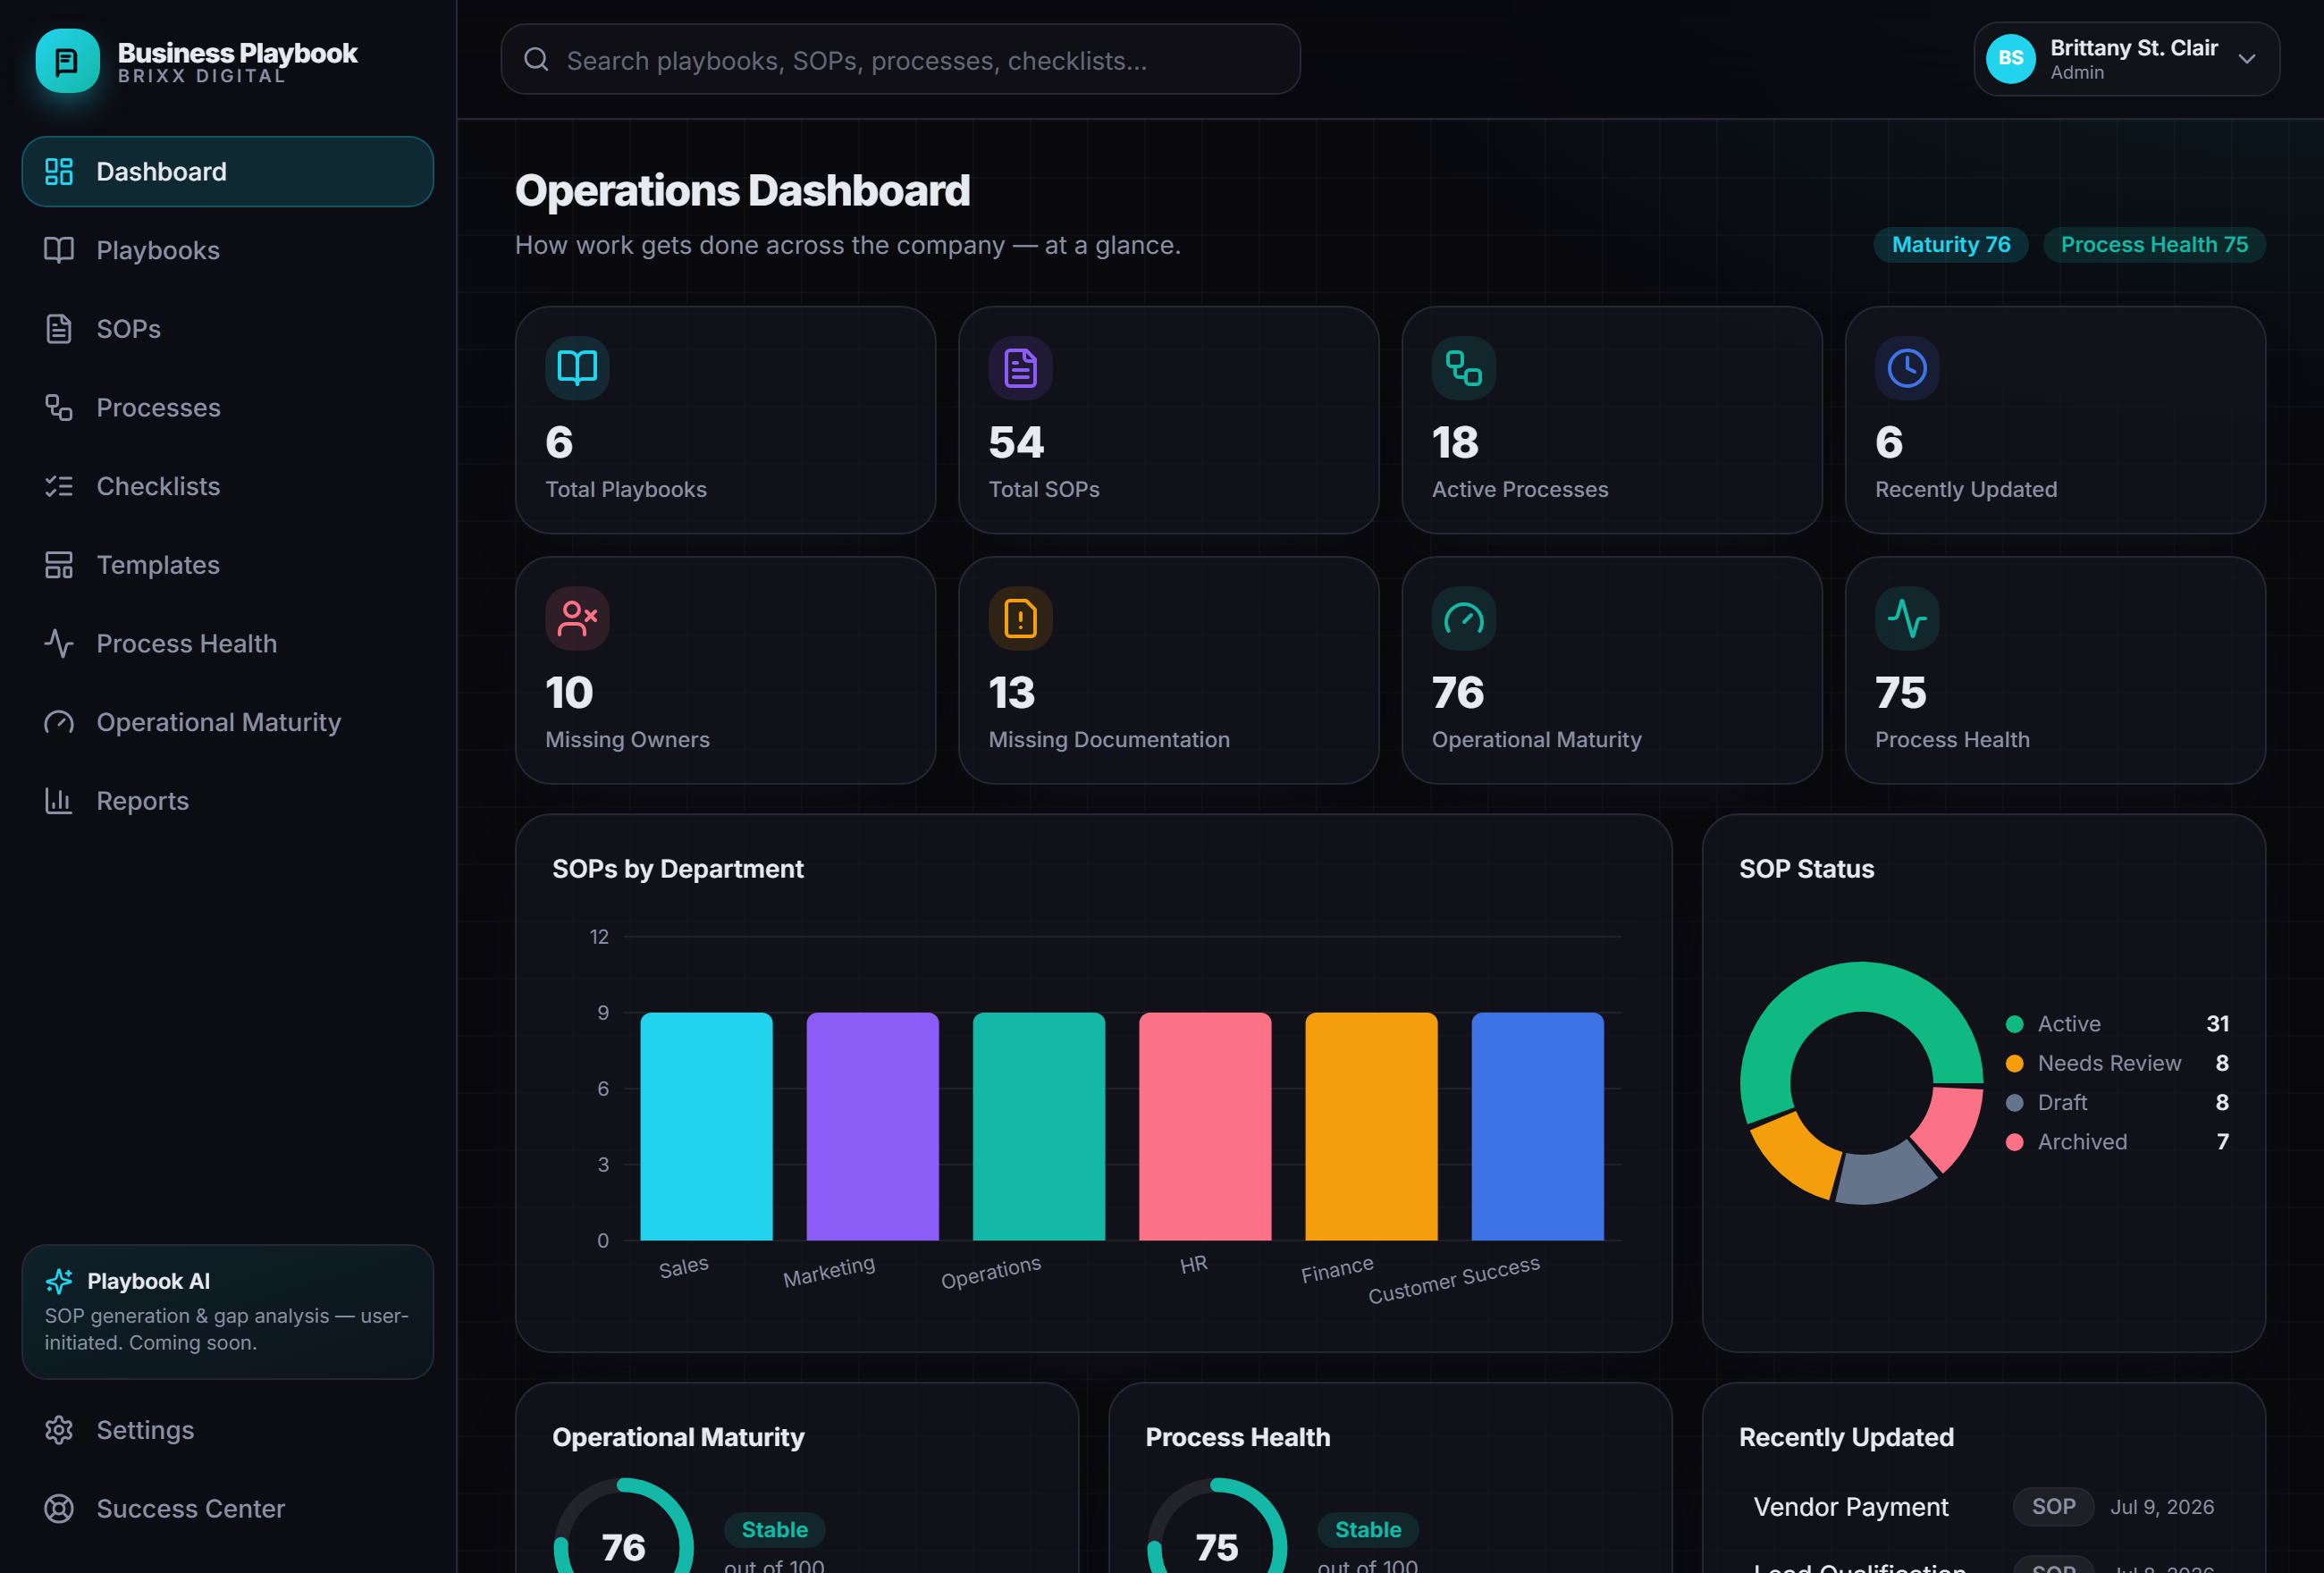
Task: Click the alert file icon on Missing Documentation card
Action: 1020,618
